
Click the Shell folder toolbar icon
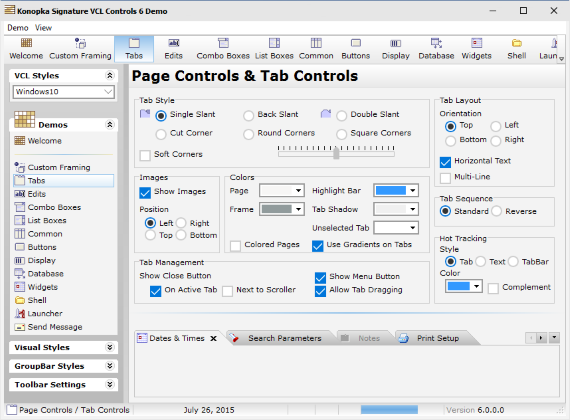pos(517,49)
